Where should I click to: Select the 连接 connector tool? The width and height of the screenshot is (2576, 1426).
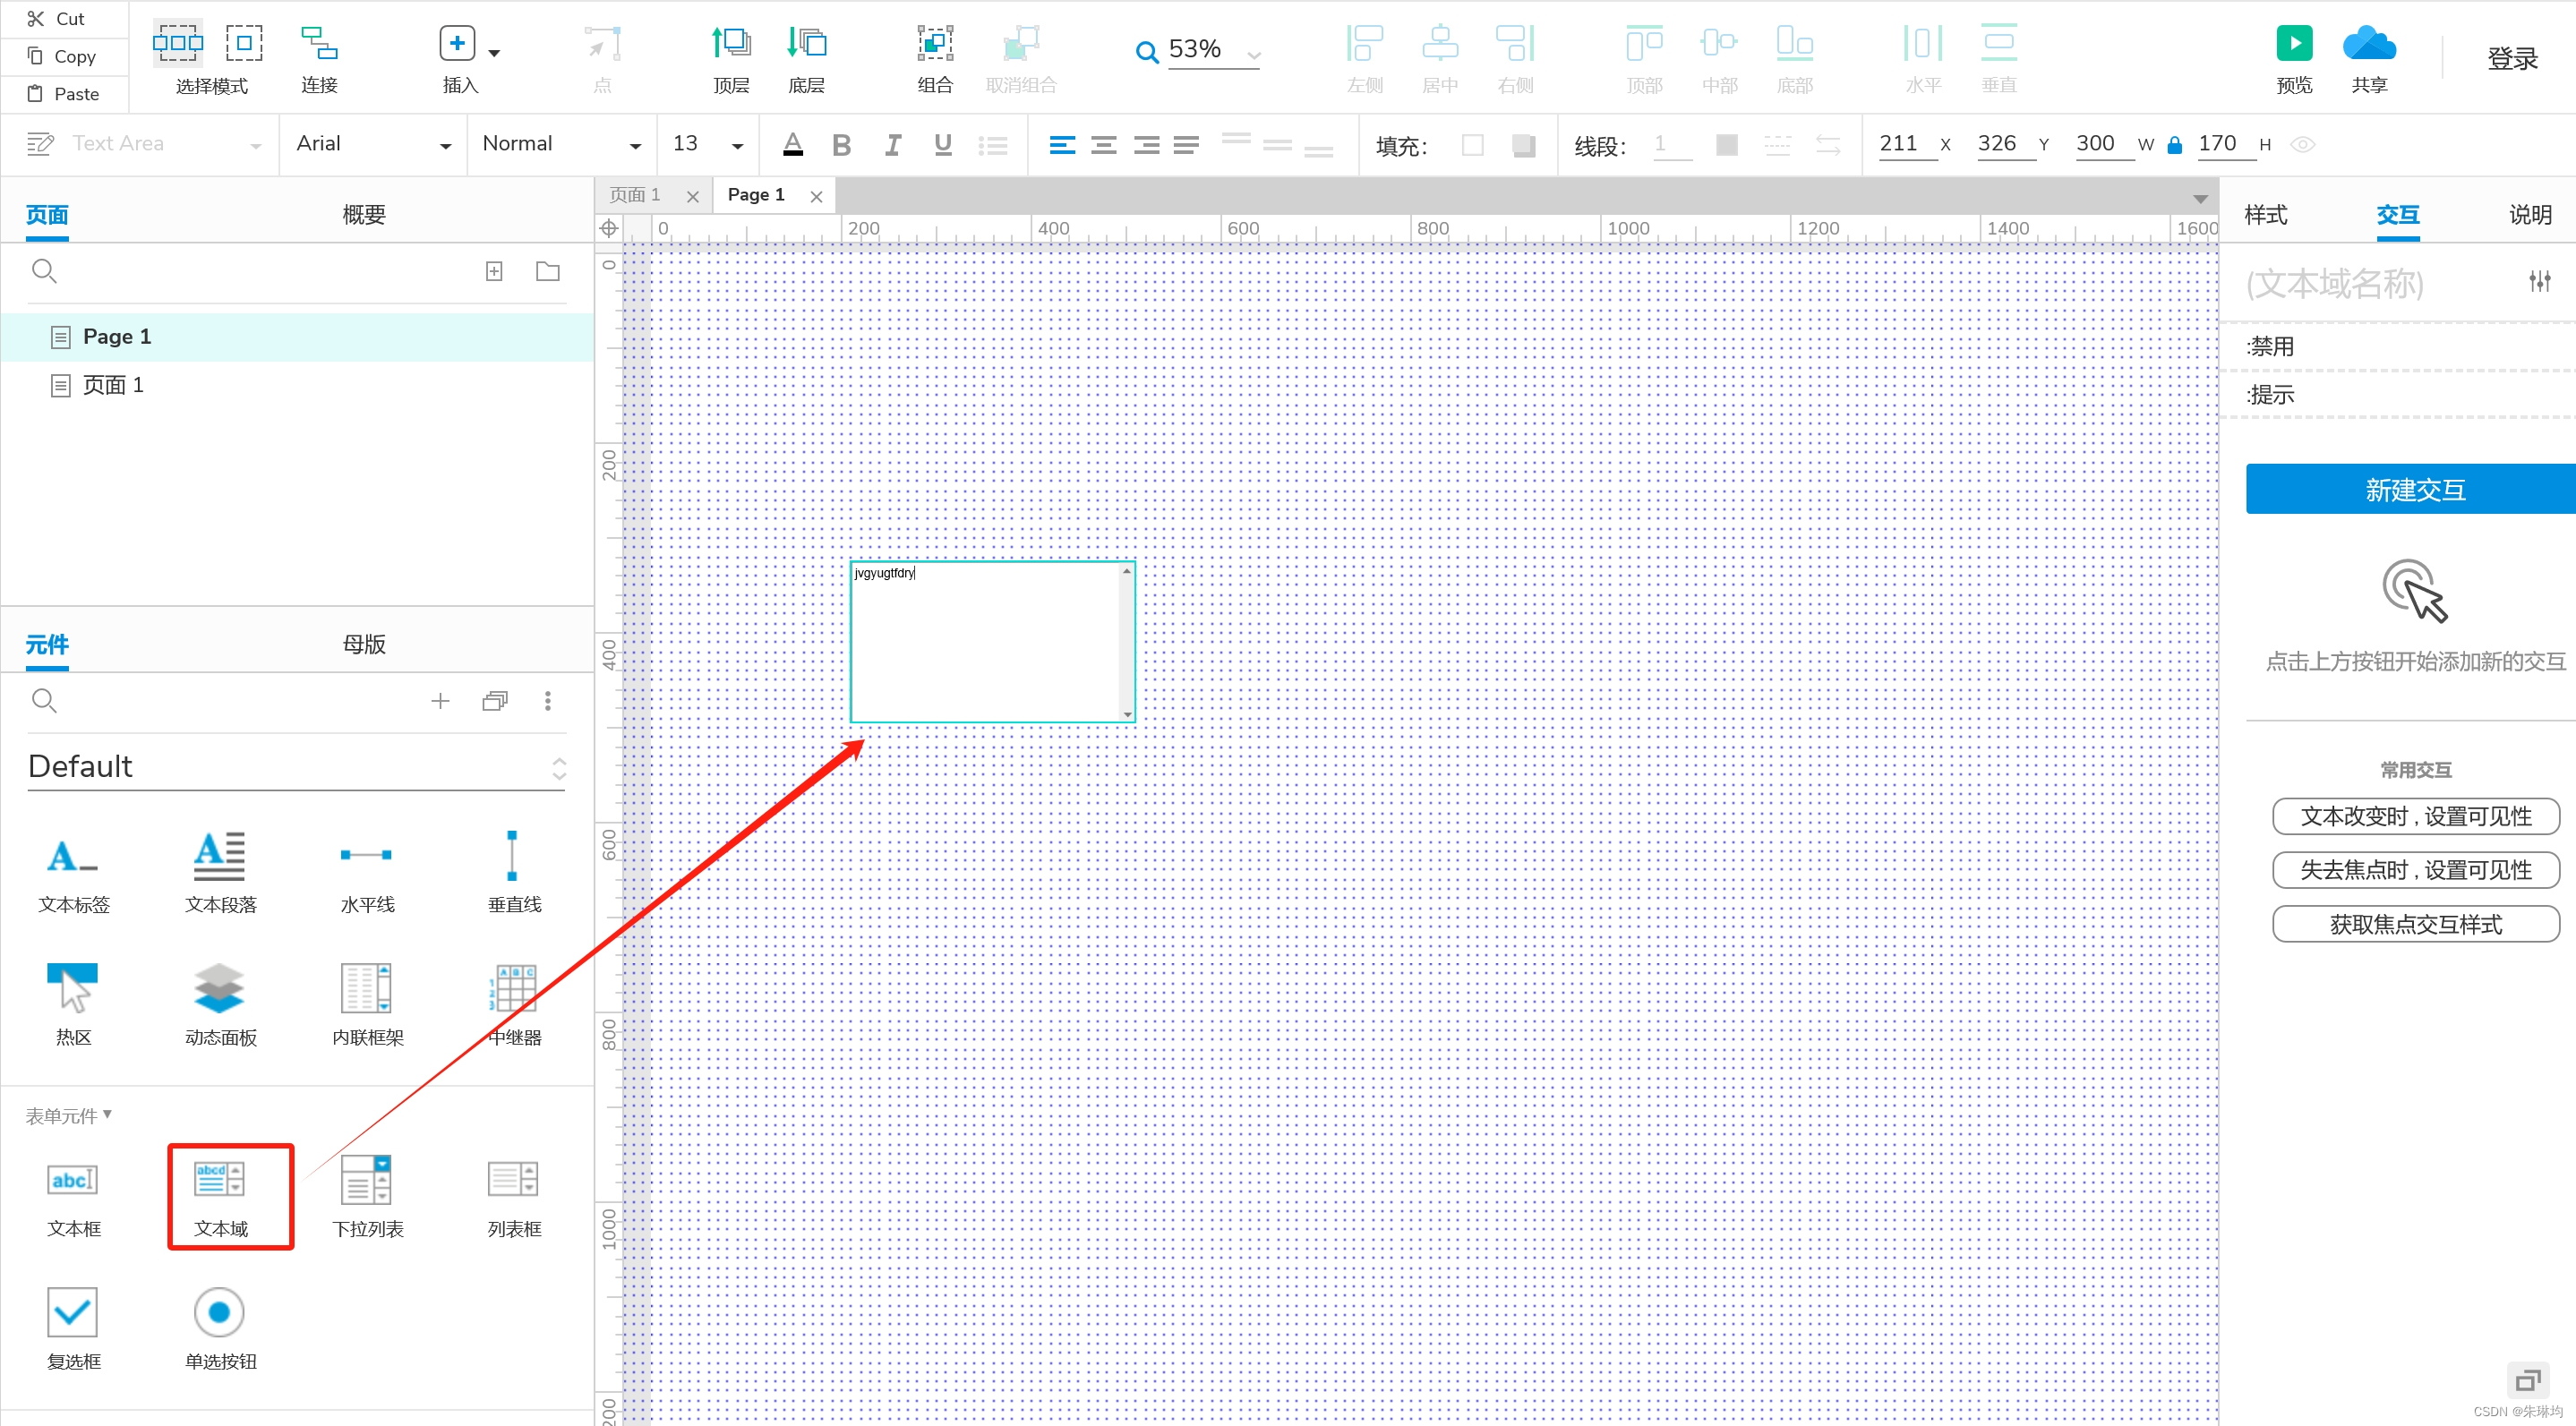[x=319, y=44]
